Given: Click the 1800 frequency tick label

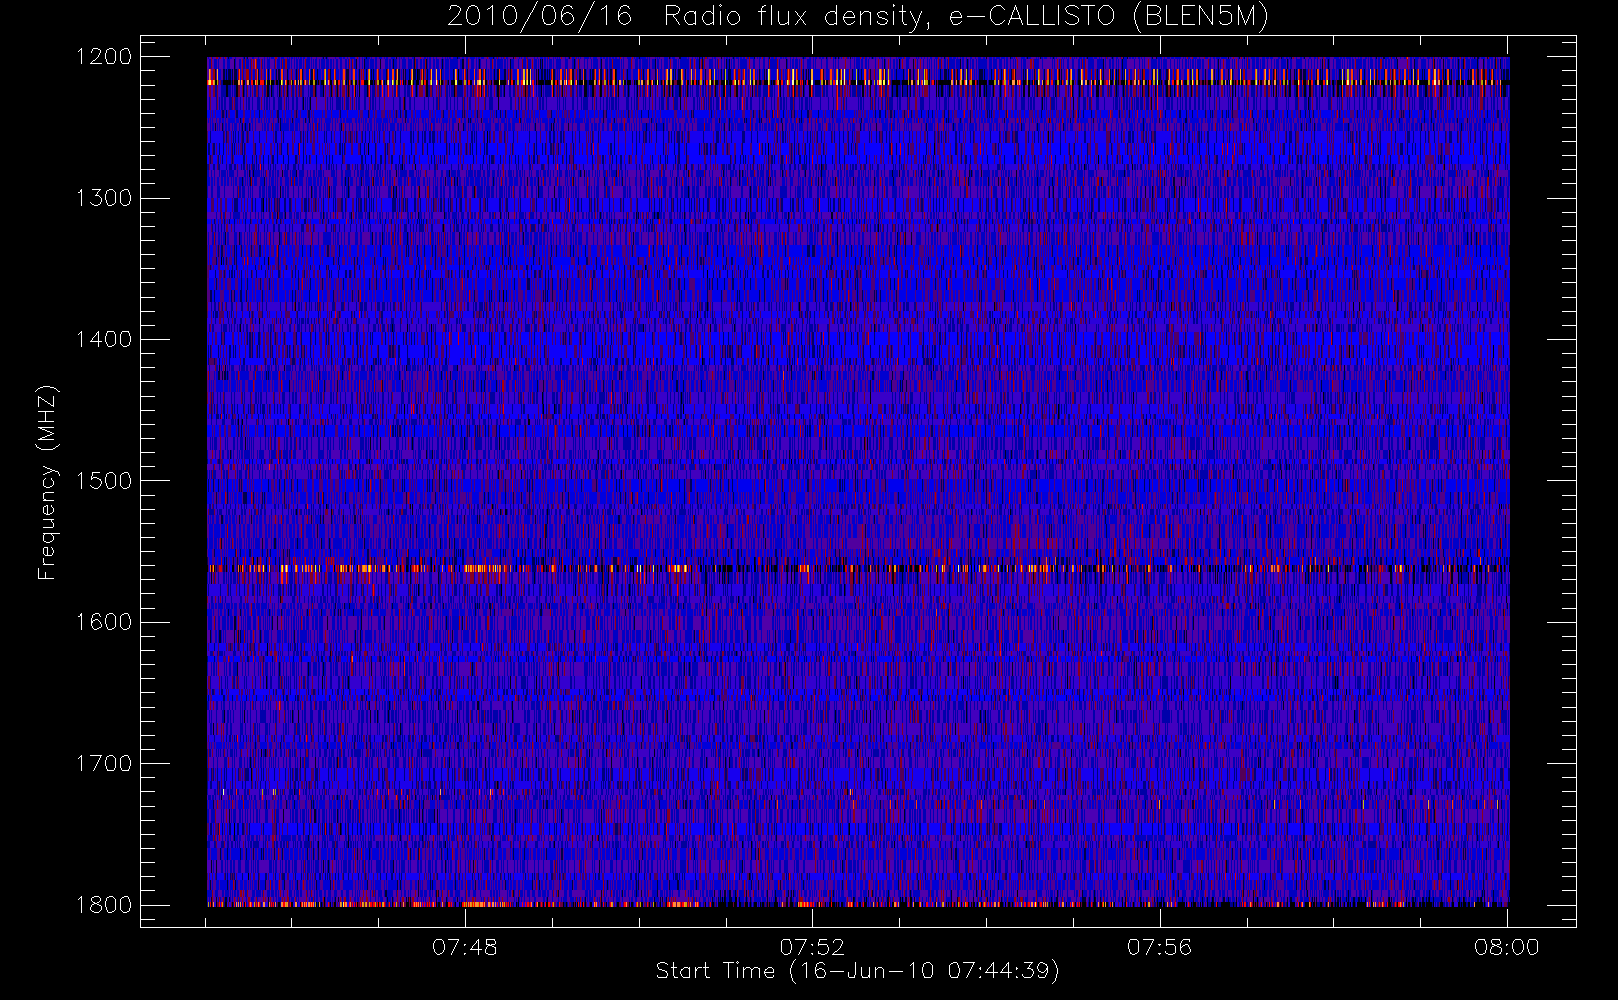Looking at the screenshot, I should point(104,905).
